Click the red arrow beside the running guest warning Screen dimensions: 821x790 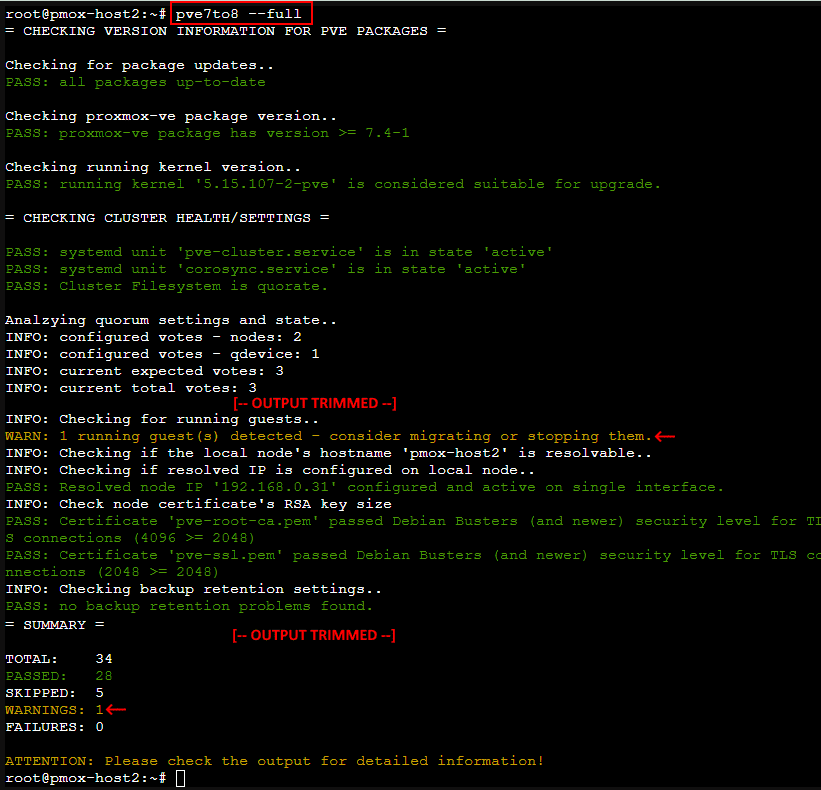coord(665,436)
